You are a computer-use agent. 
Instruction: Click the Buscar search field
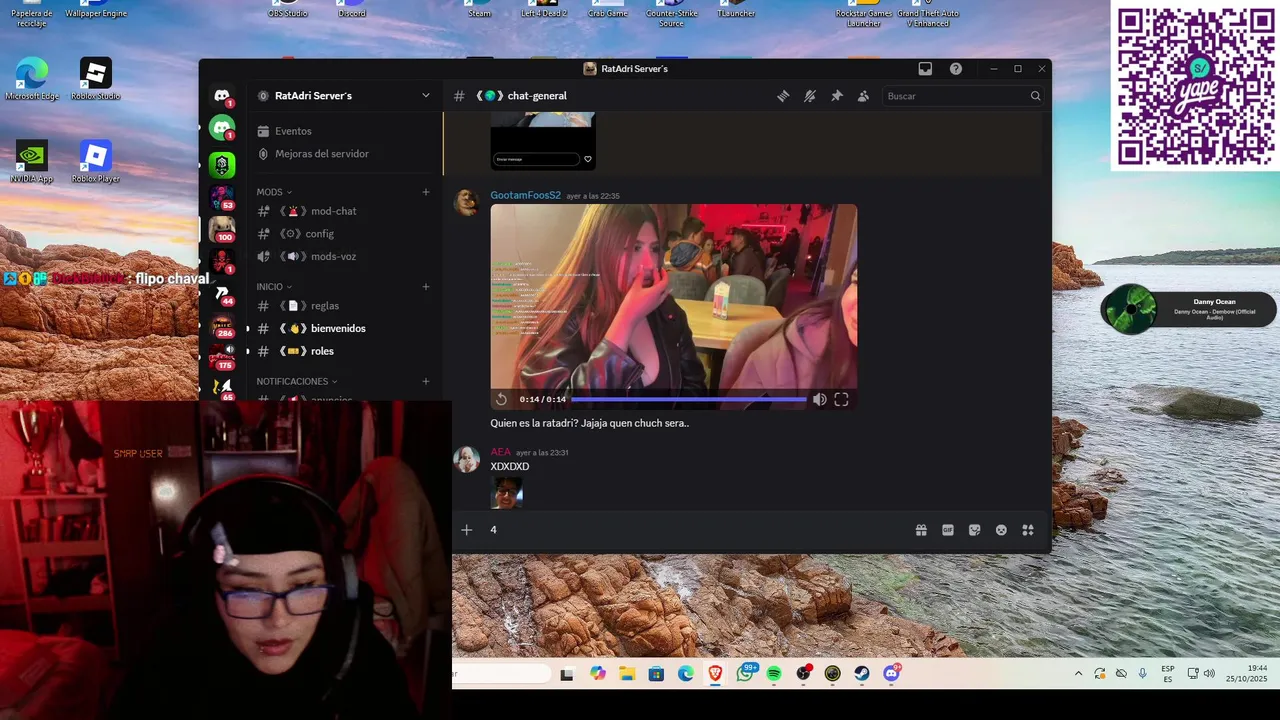(x=963, y=96)
